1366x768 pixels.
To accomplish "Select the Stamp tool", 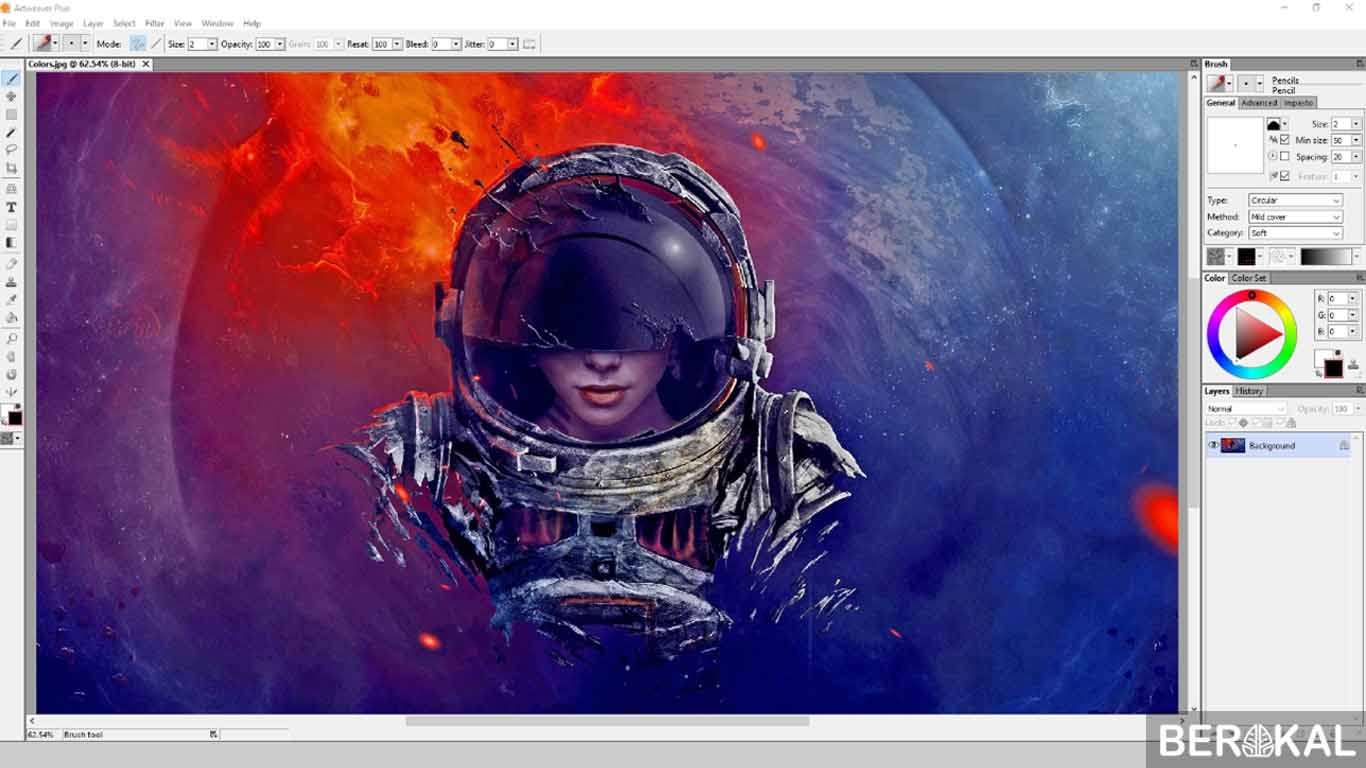I will coord(11,281).
